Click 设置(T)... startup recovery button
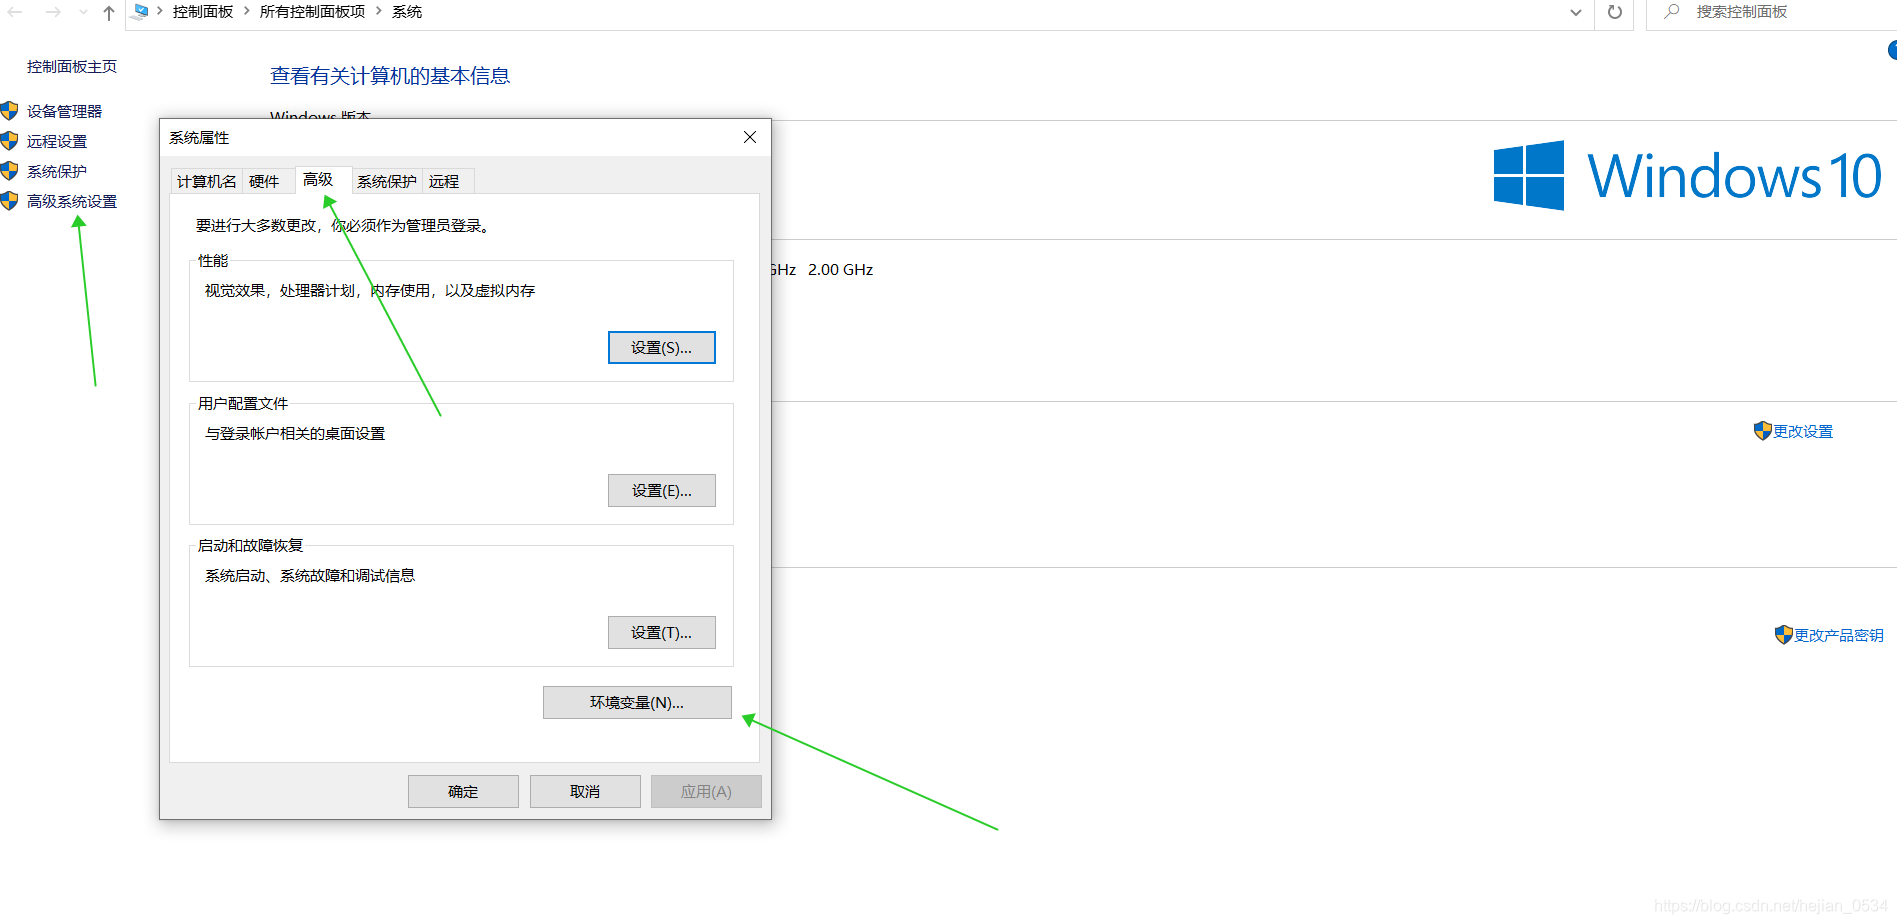The image size is (1897, 924). (x=662, y=633)
